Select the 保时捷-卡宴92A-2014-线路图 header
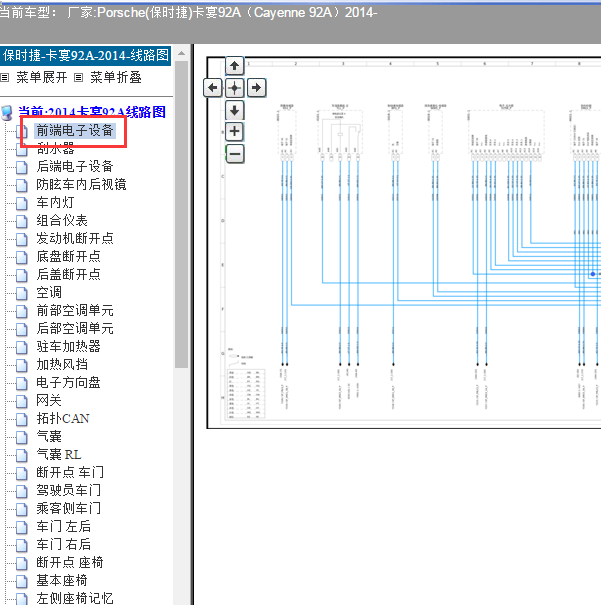601x605 pixels. coord(86,56)
